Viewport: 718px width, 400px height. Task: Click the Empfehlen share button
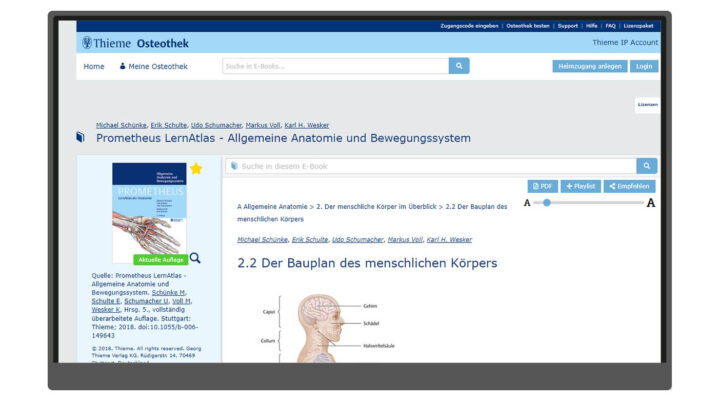point(629,186)
